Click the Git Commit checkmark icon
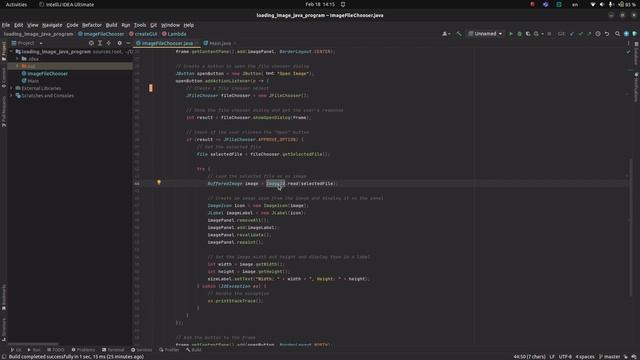 tap(580, 34)
